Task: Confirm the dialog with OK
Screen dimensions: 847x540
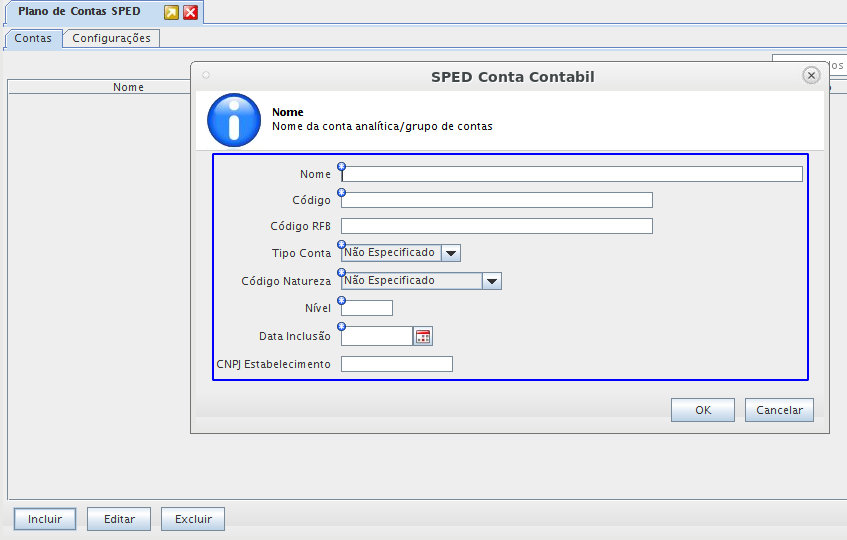Action: [x=703, y=410]
